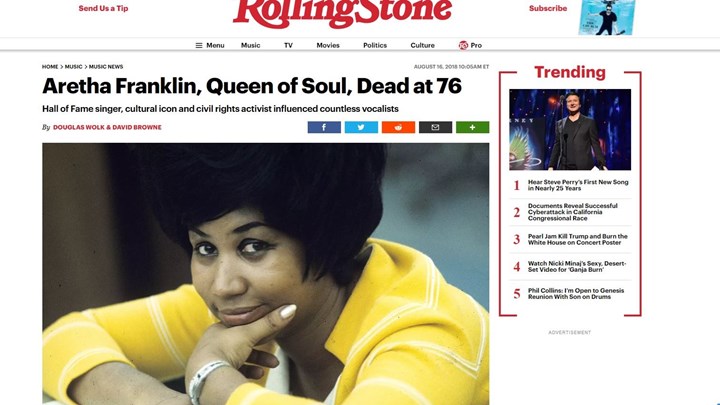720x405 pixels.
Task: Click magazine cover image next to Subscribe
Action: [607, 17]
